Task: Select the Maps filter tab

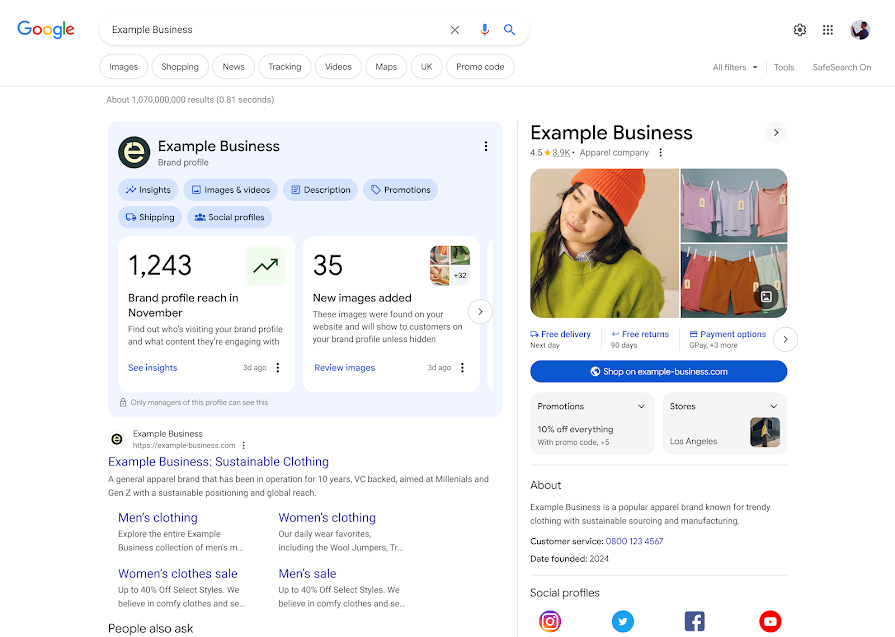Action: pos(386,67)
